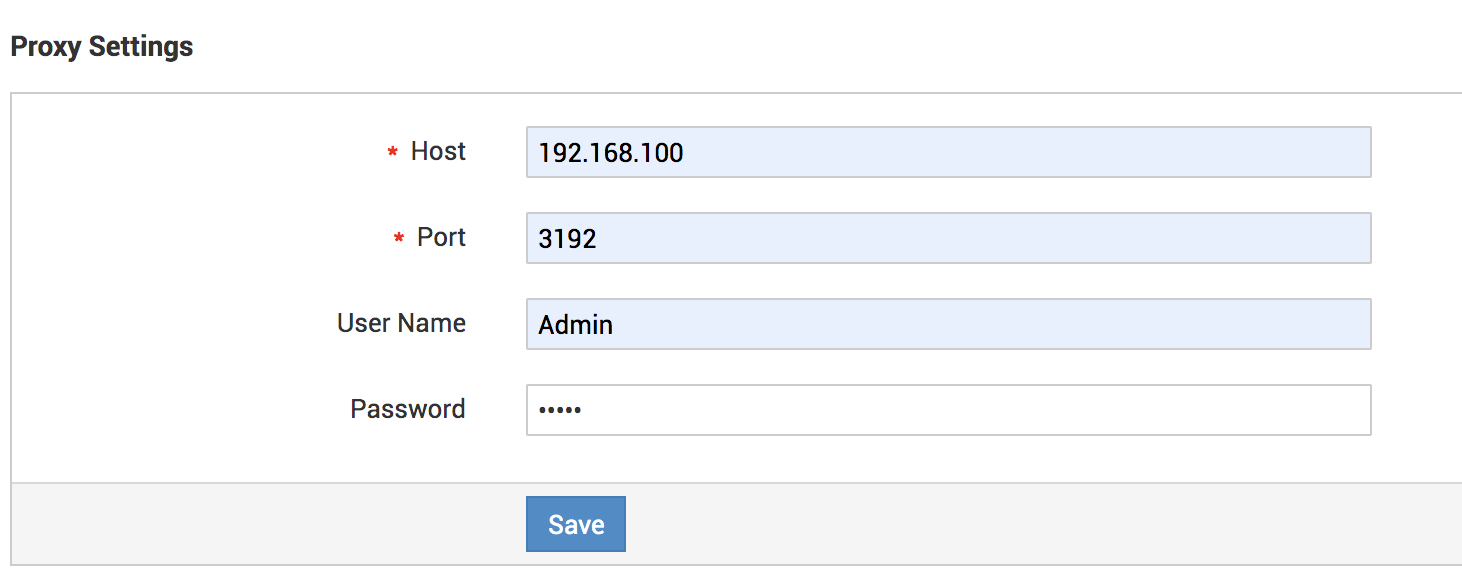Click the Password label text
Viewport: 1462px width, 572px height.
point(407,409)
